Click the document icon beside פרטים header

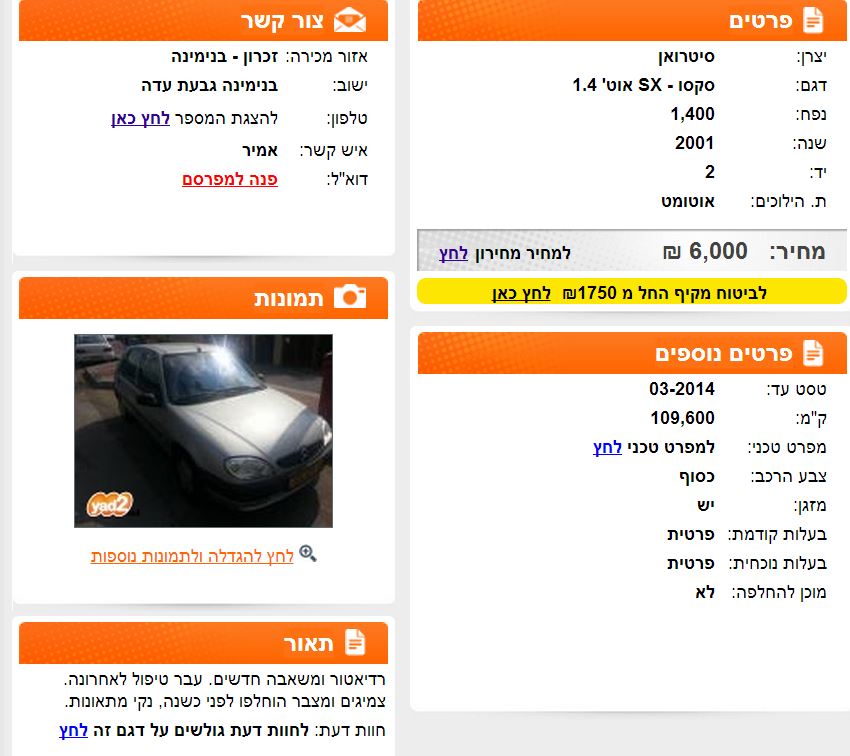[x=813, y=21]
